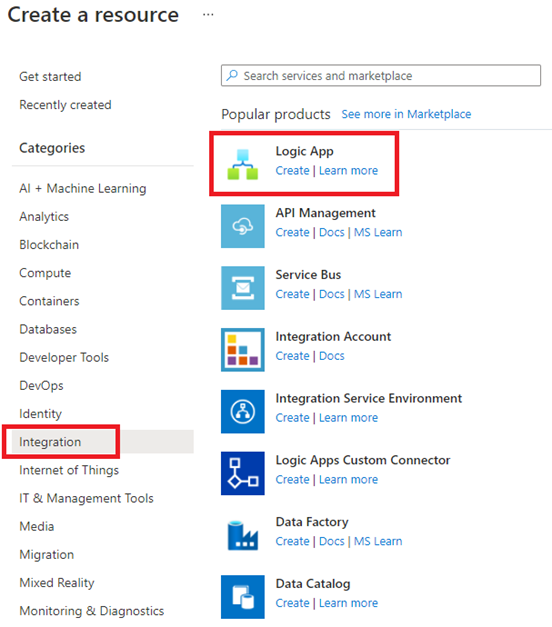Select the DevOps category
This screenshot has width=552, height=627.
42,386
